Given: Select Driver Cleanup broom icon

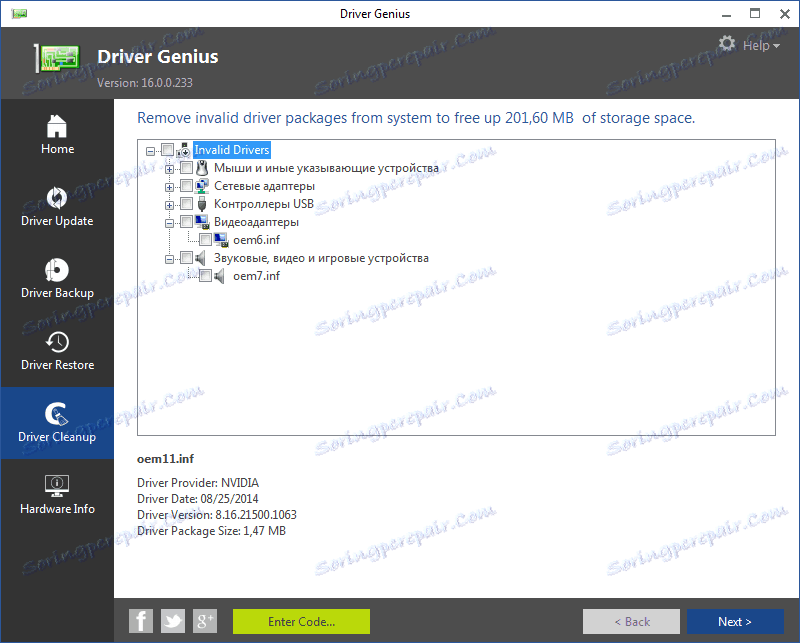Looking at the screenshot, I should tap(57, 414).
